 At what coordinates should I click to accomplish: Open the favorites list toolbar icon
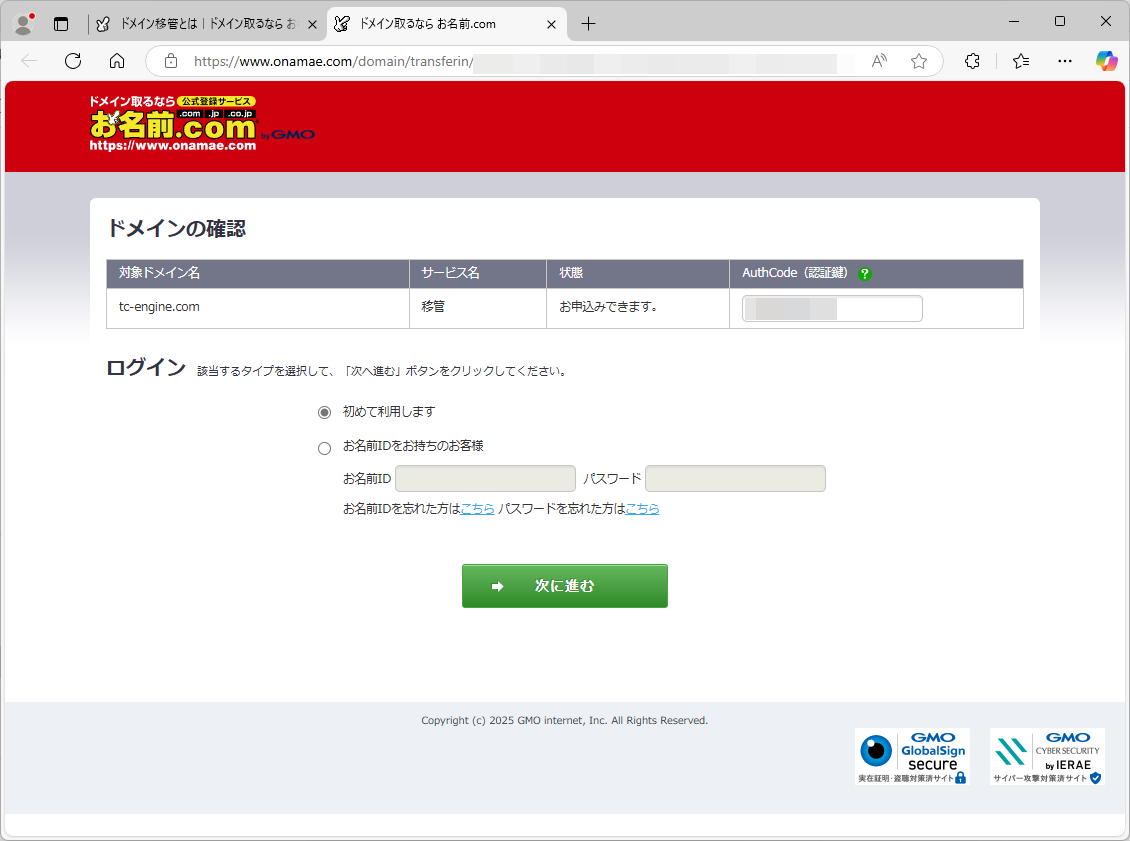(x=1020, y=61)
